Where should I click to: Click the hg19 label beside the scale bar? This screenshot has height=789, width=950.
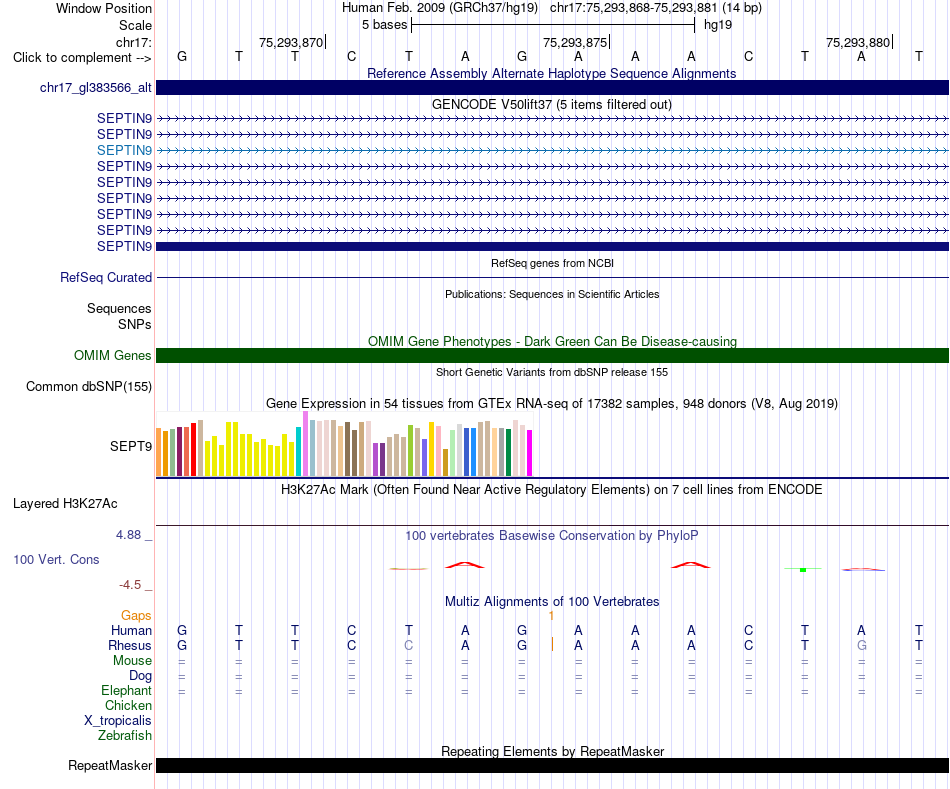[x=718, y=25]
